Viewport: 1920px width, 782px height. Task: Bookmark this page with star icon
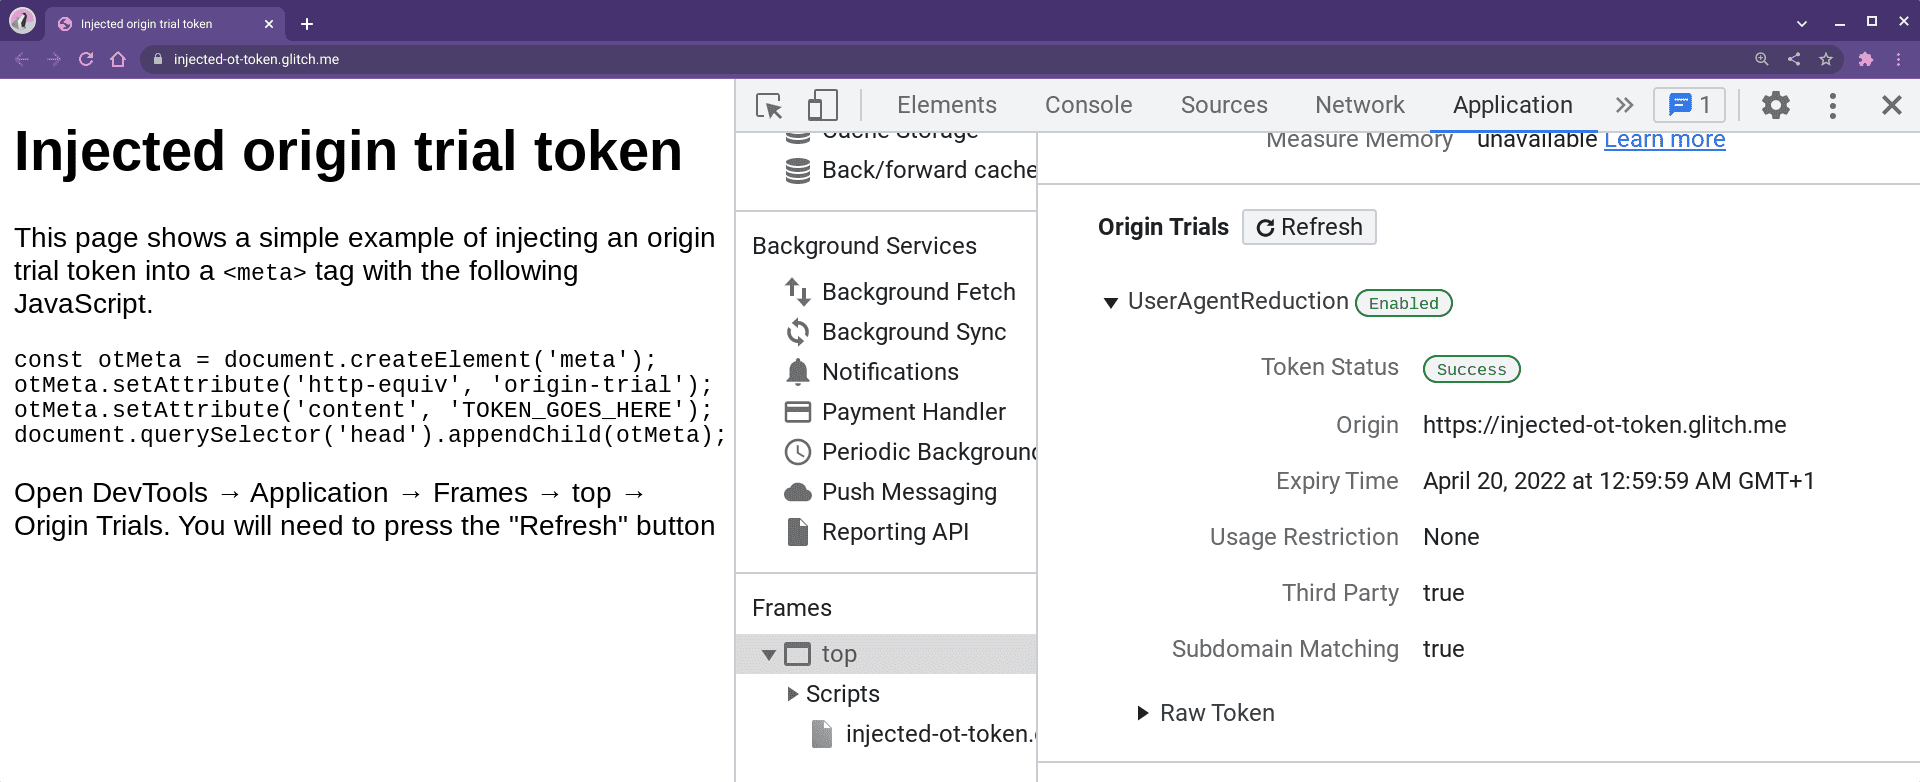point(1826,59)
